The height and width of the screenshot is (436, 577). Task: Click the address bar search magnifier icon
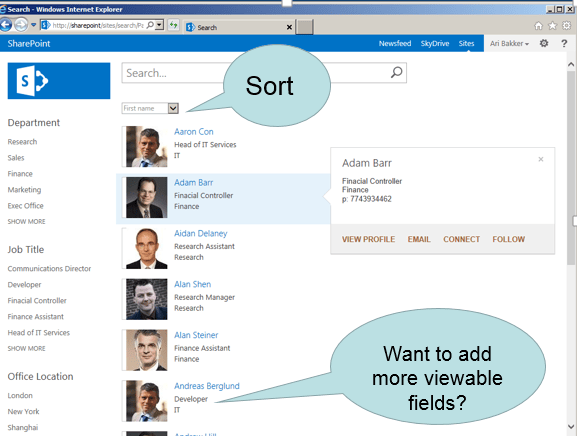(150, 25)
